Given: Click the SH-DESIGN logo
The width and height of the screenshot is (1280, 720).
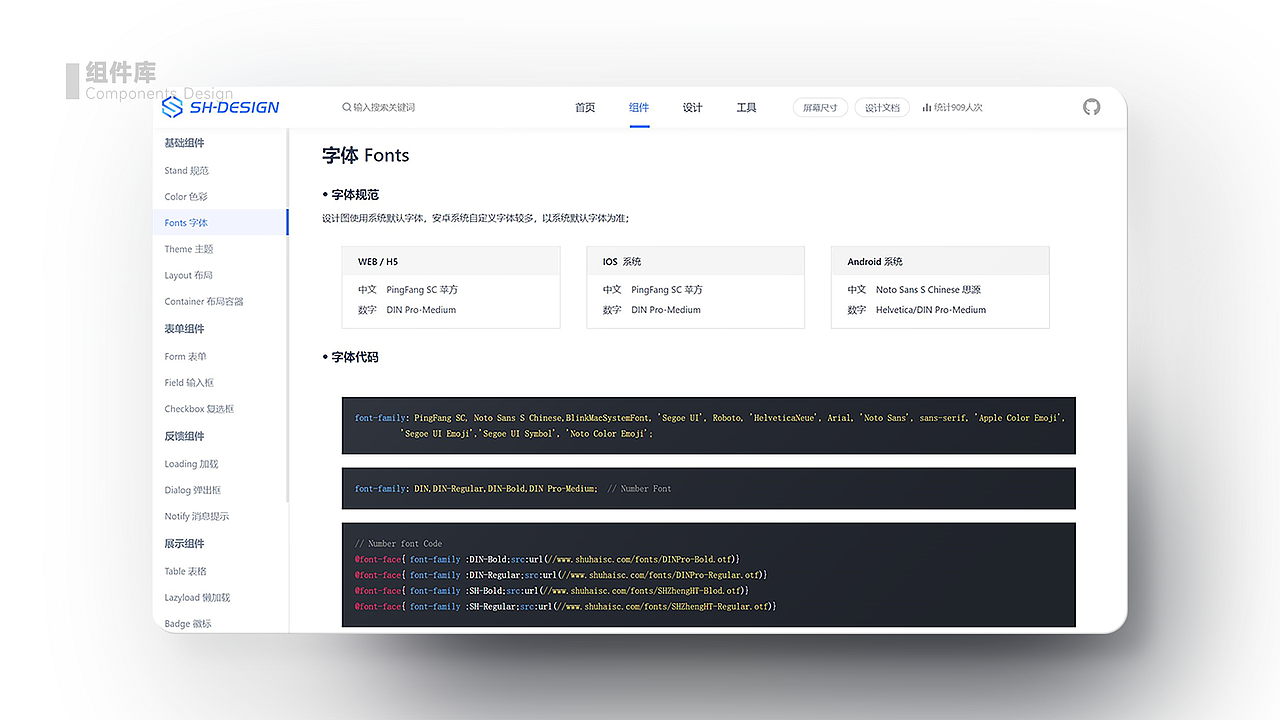Looking at the screenshot, I should pos(220,107).
